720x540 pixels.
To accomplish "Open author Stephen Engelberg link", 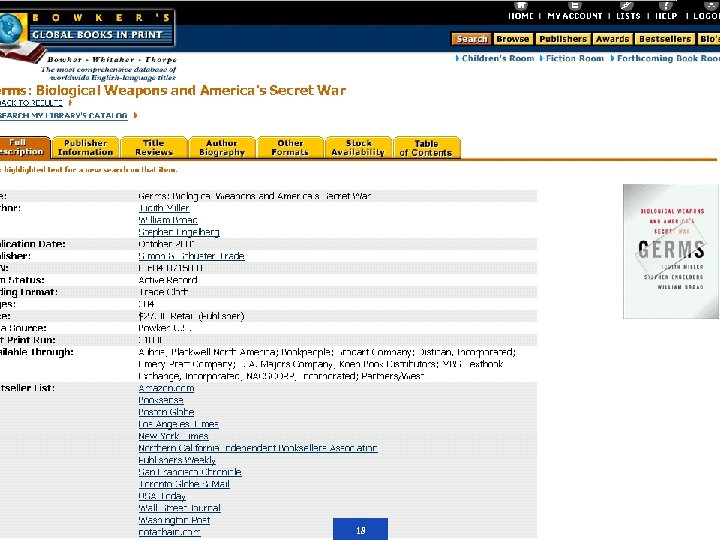I will [179, 232].
